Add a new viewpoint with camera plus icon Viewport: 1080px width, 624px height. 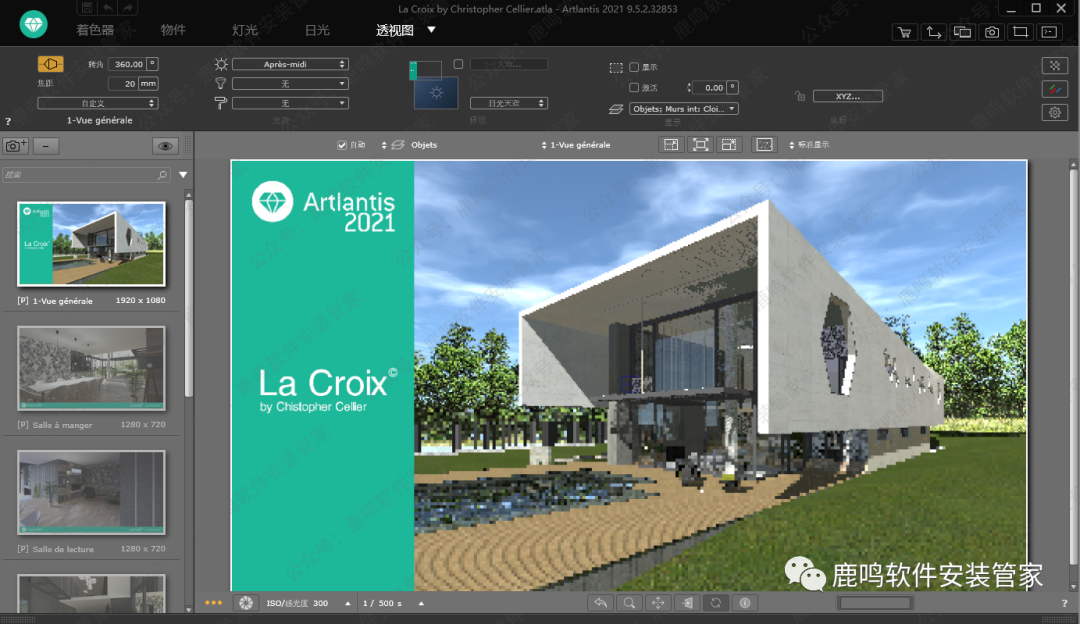[x=16, y=146]
